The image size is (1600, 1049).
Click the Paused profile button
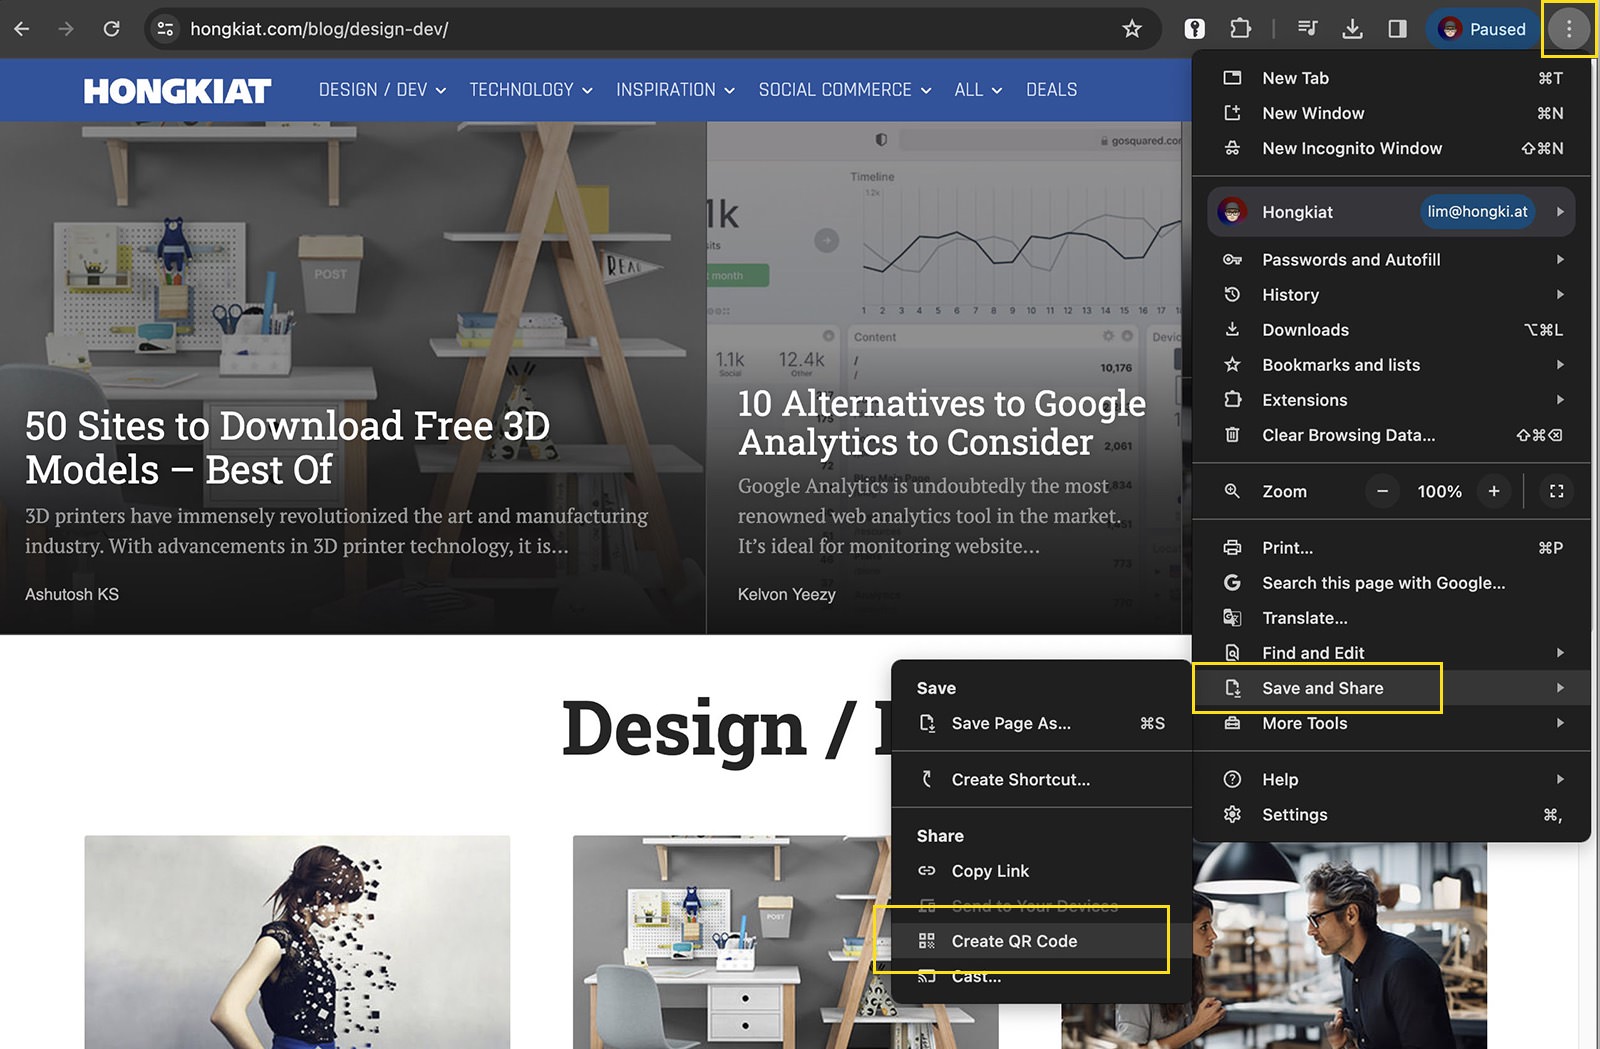[1482, 29]
